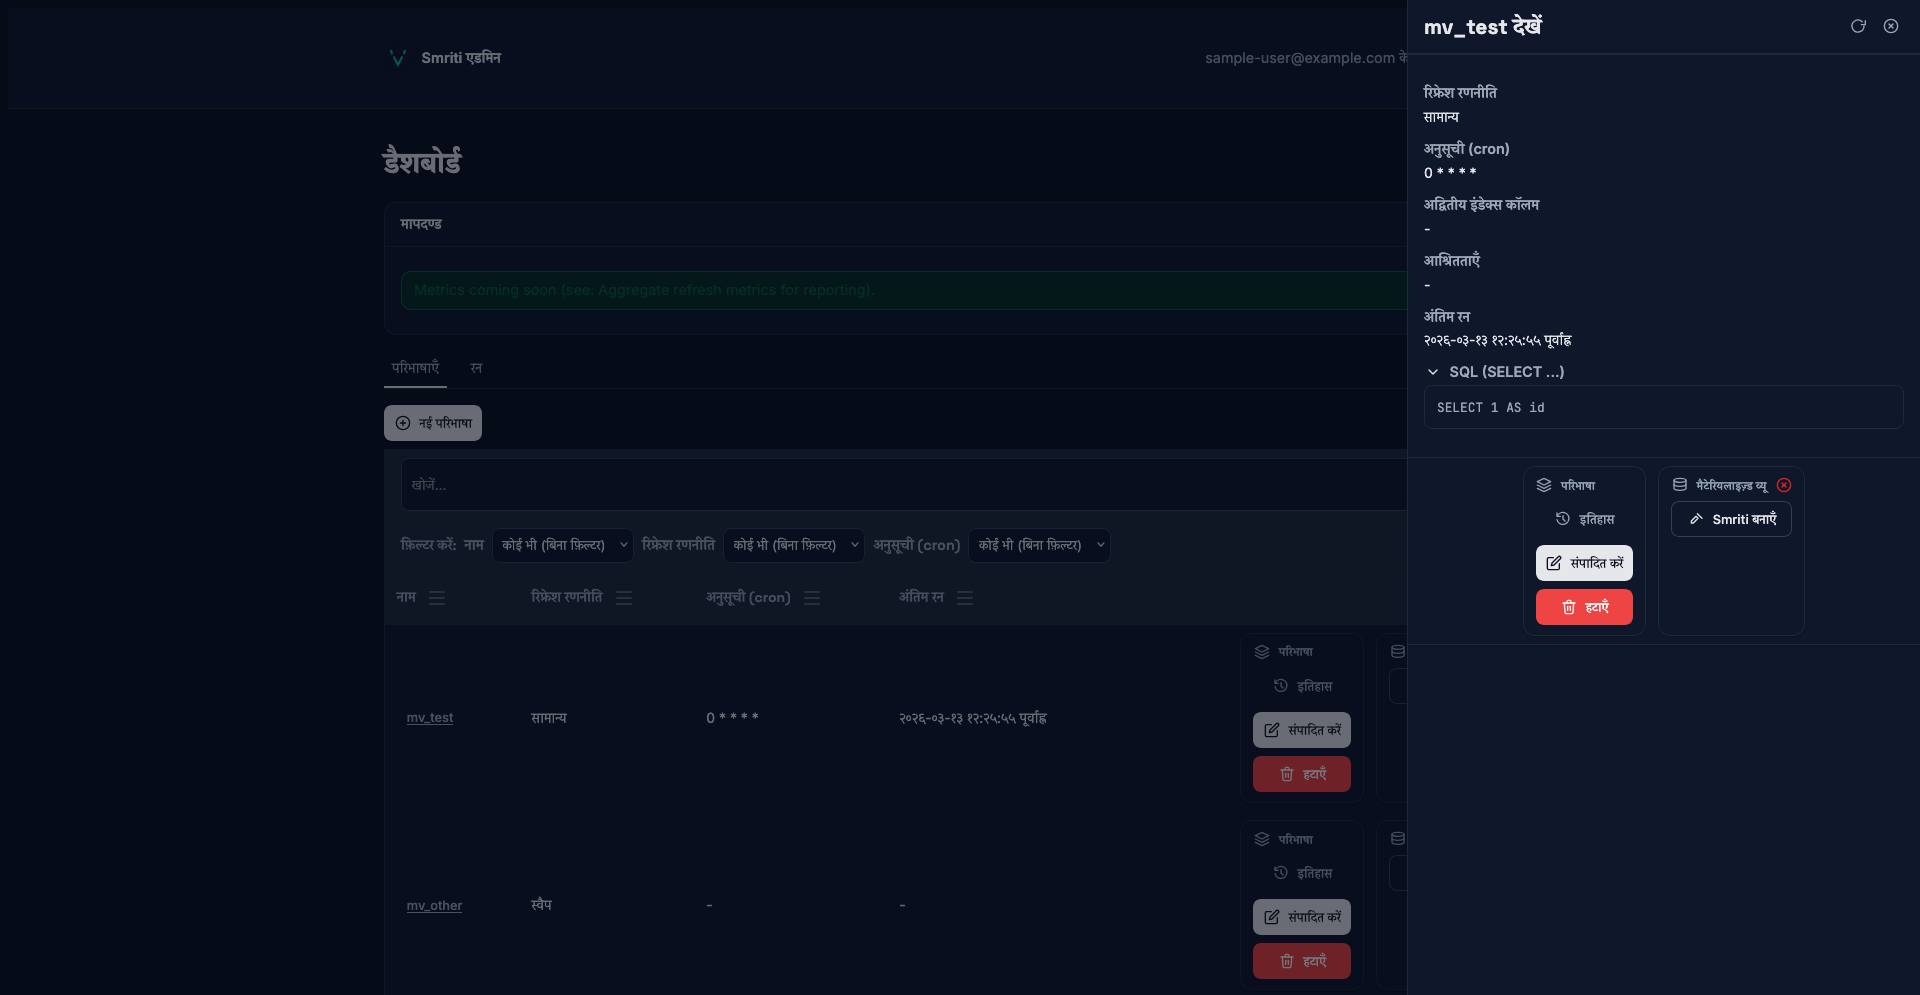
Task: Open the mv_other link in table
Action: 434,906
